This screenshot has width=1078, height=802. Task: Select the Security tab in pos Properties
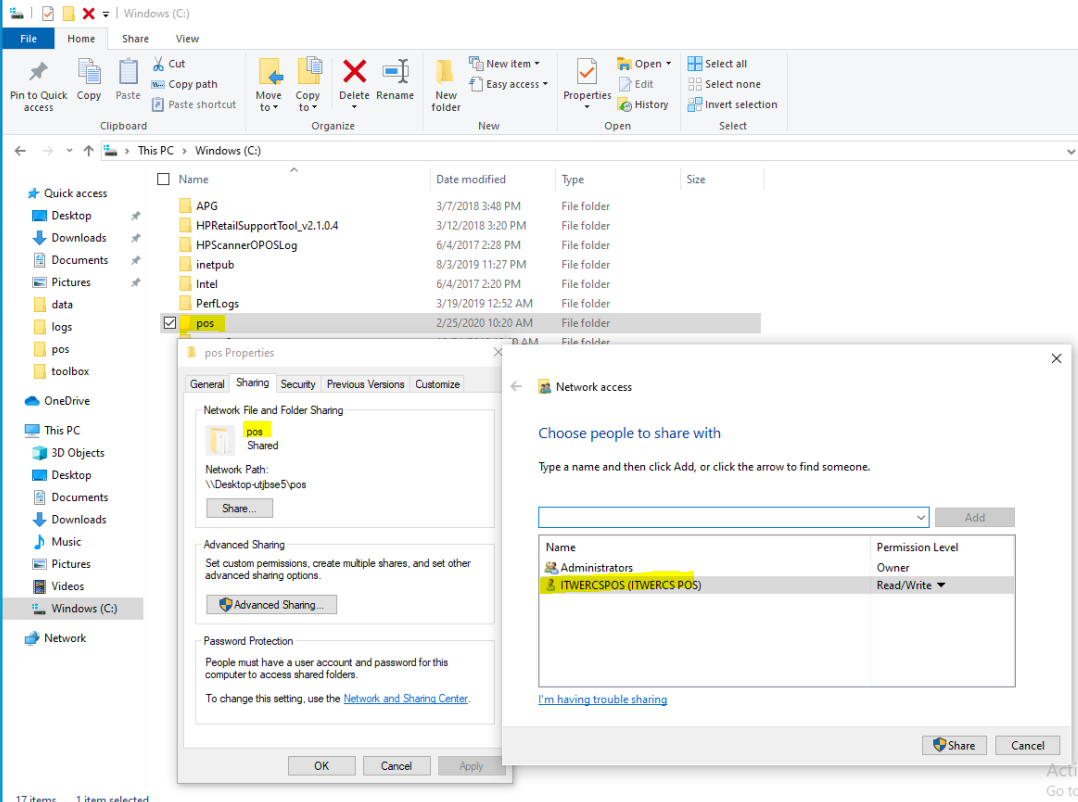click(x=298, y=383)
